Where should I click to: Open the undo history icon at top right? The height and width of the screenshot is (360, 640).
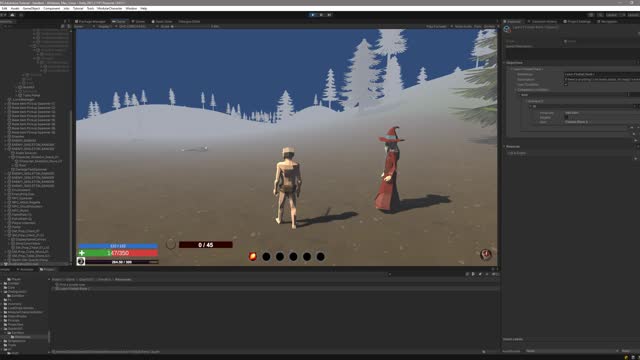point(591,15)
